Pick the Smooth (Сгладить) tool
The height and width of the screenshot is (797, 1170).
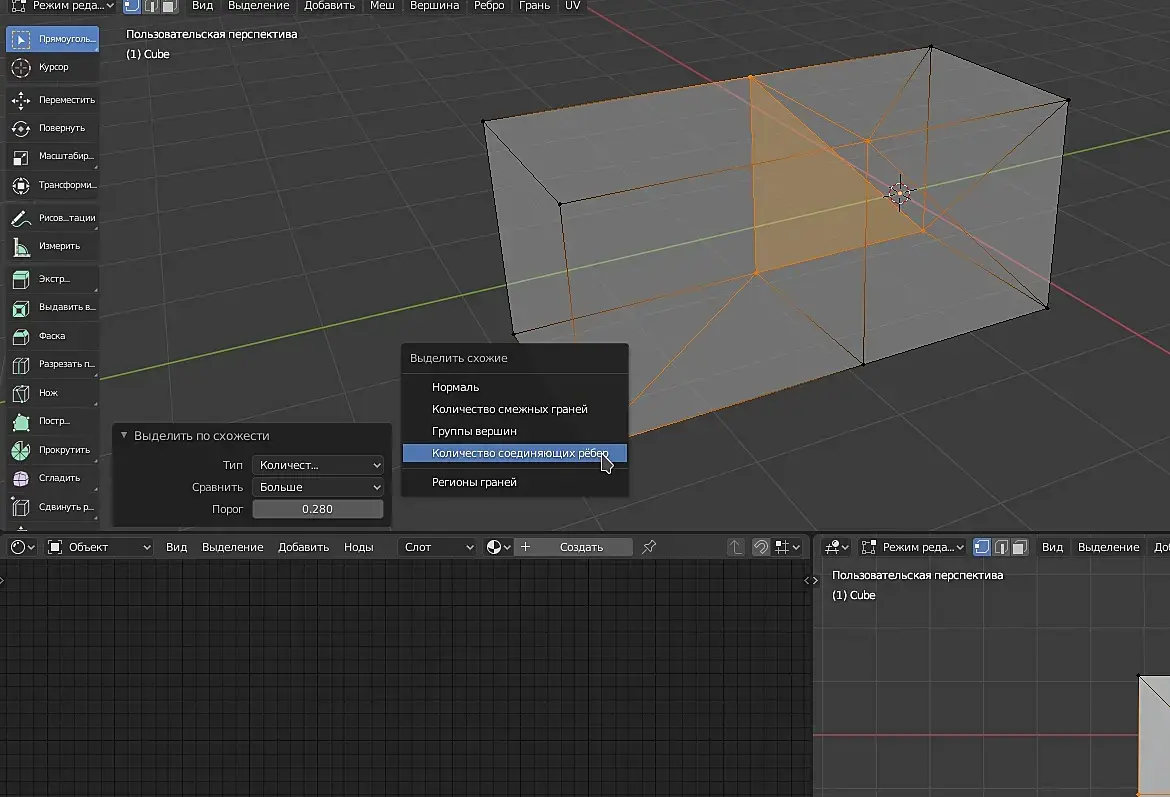point(52,478)
